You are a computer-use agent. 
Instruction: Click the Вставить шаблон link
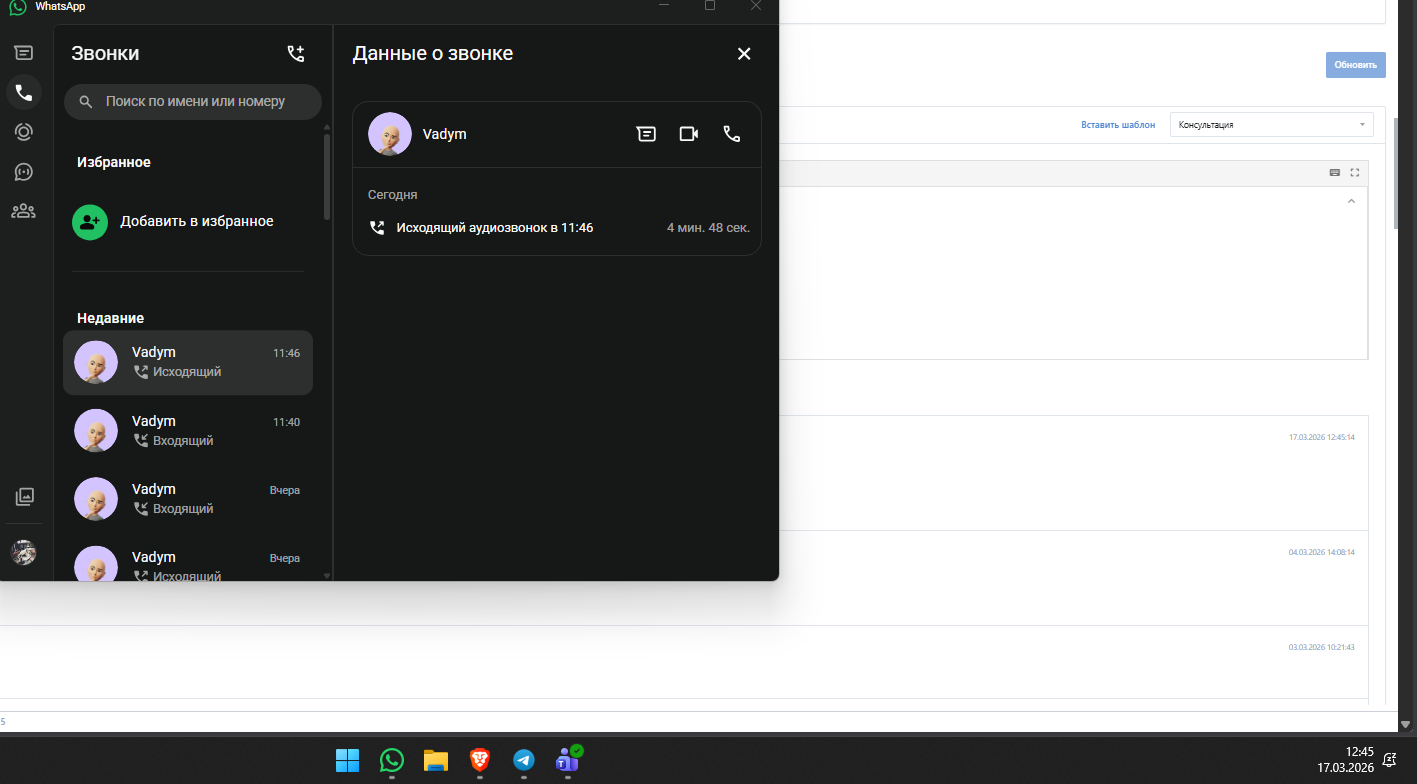coord(1118,125)
